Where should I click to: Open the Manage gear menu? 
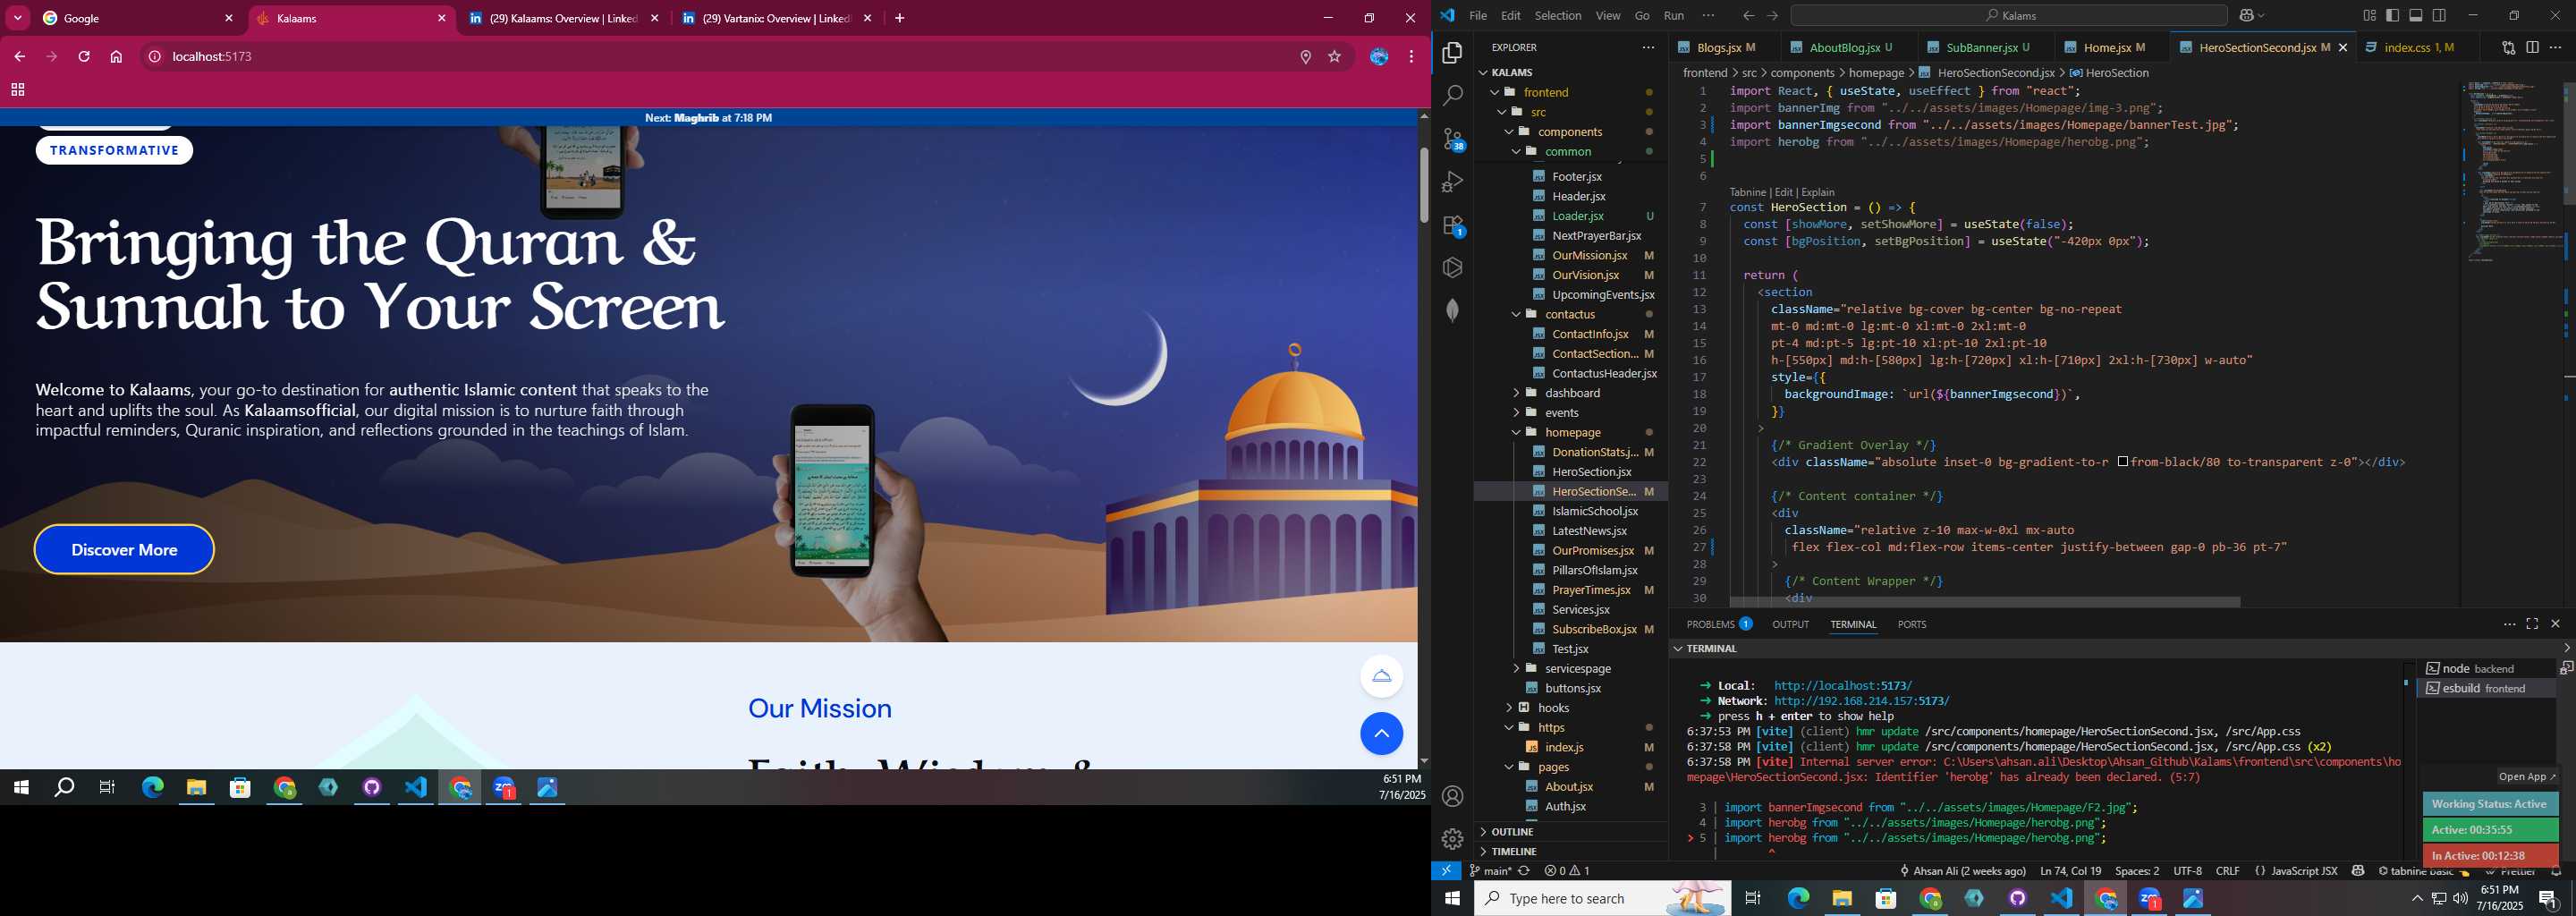(1452, 839)
